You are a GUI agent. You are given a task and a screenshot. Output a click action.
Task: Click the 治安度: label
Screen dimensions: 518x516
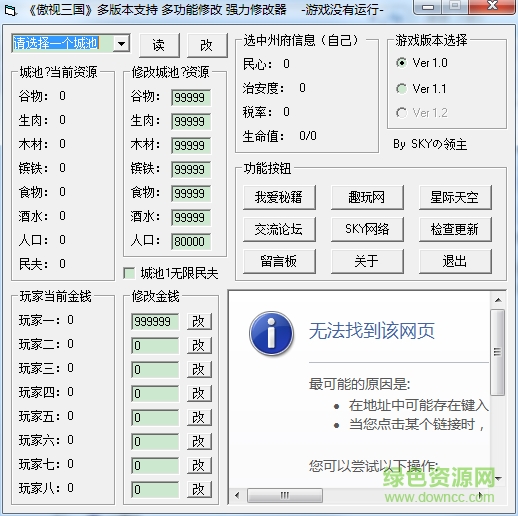click(263, 88)
